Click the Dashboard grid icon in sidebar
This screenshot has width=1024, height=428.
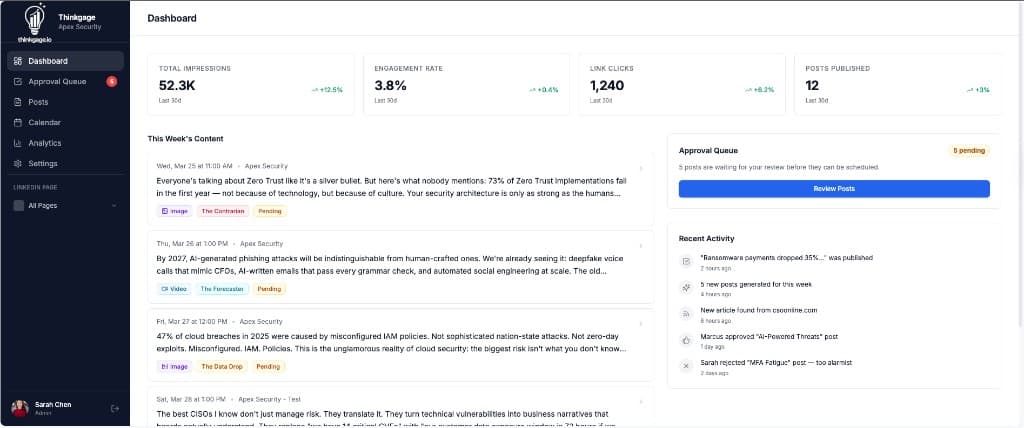18,61
